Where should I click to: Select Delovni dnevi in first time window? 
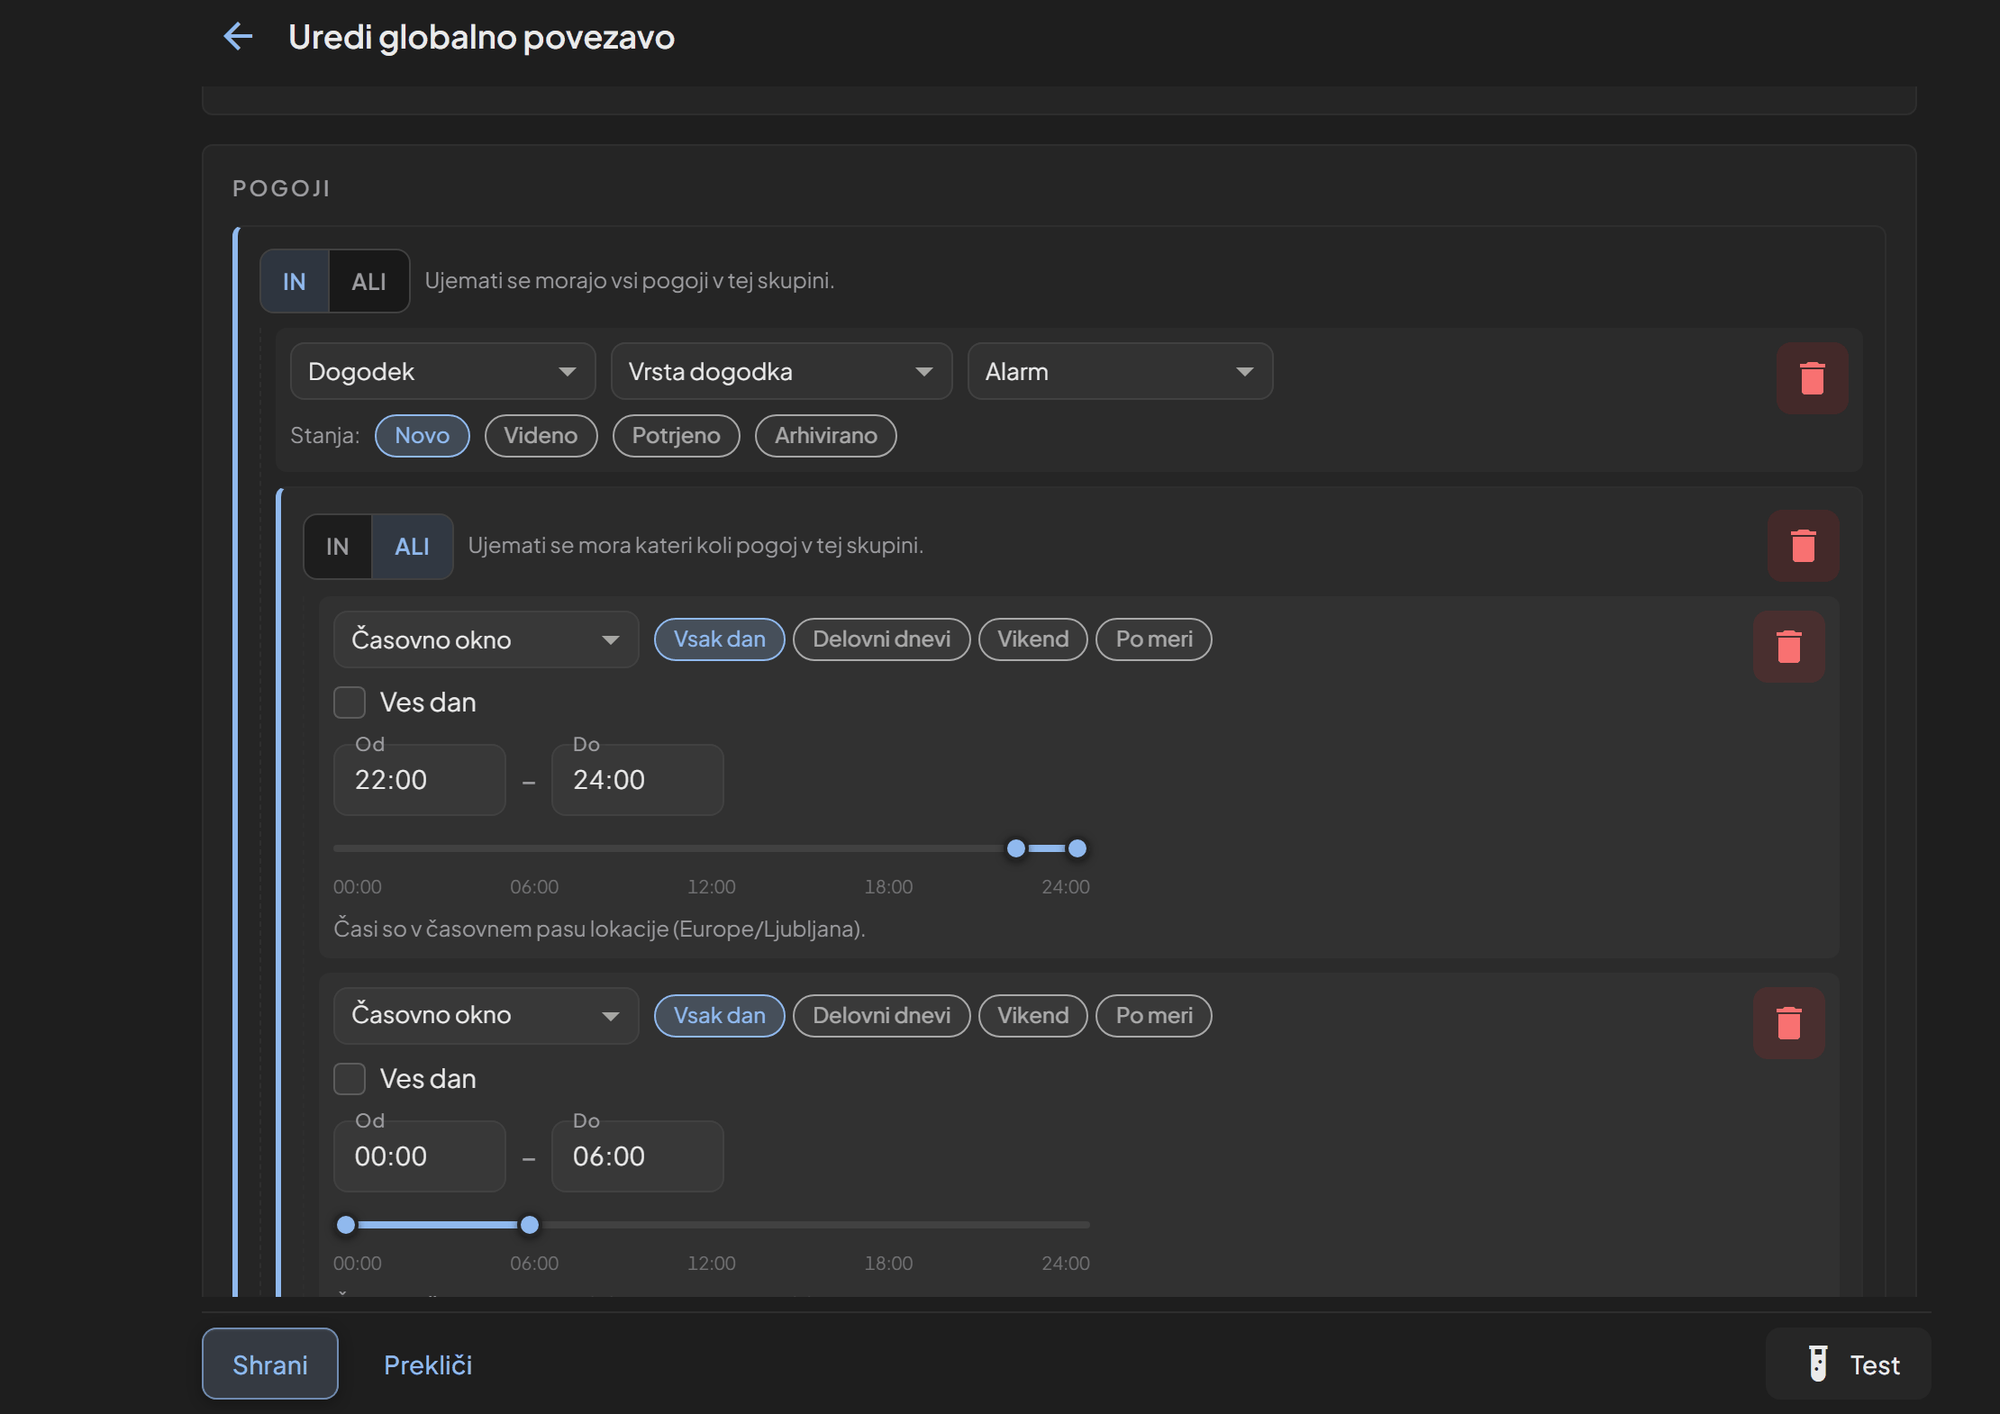882,639
